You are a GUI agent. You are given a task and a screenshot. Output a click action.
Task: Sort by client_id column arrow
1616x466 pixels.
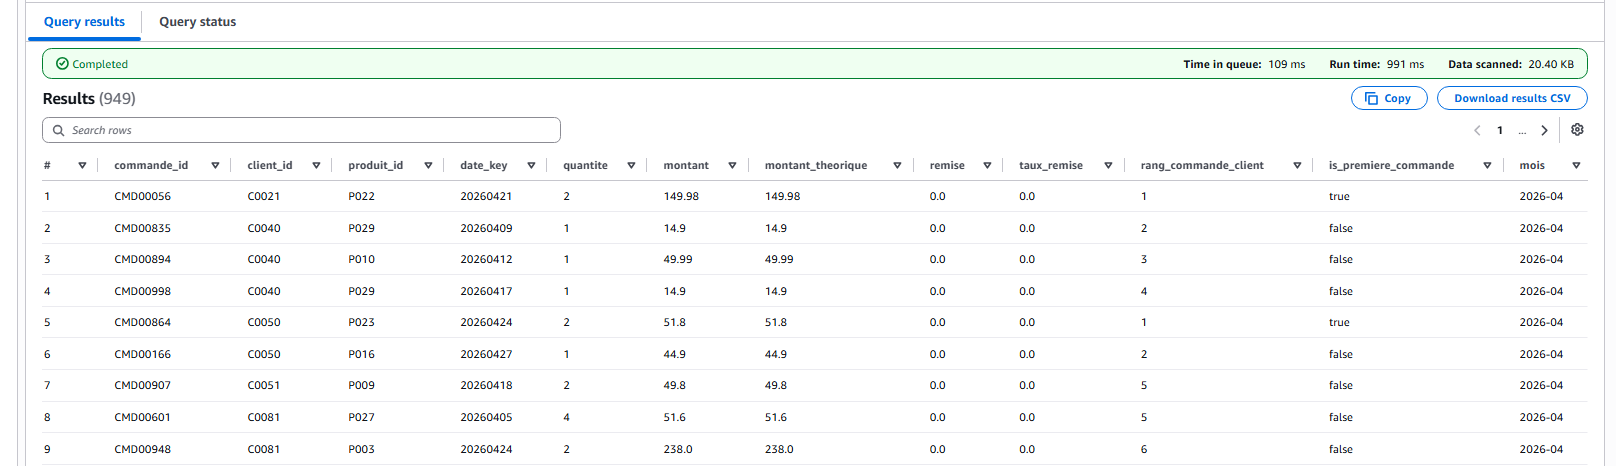(x=316, y=166)
